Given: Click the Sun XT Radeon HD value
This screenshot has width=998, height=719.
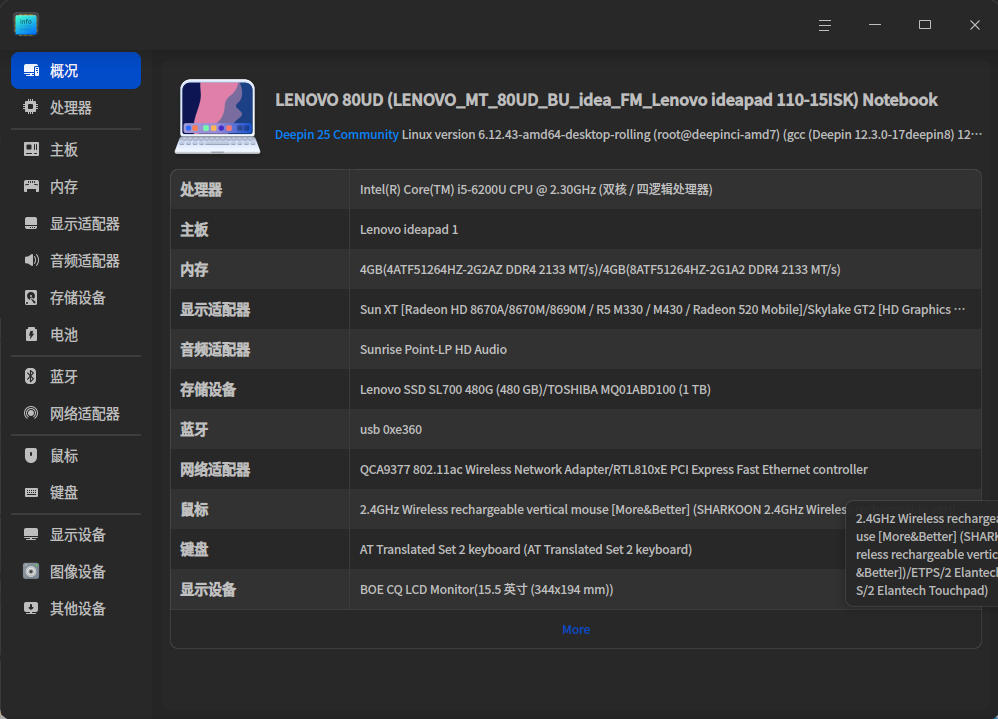Looking at the screenshot, I should click(663, 310).
